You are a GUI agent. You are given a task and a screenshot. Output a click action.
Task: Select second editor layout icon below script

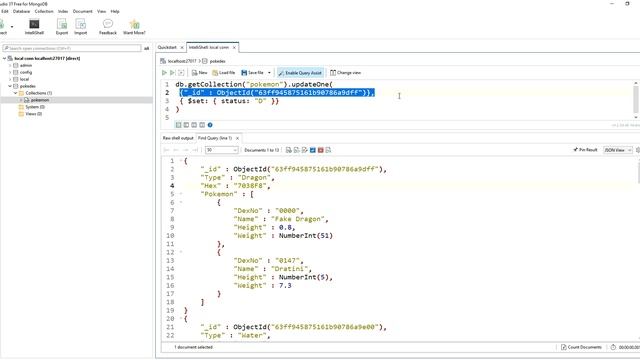(x=186, y=125)
